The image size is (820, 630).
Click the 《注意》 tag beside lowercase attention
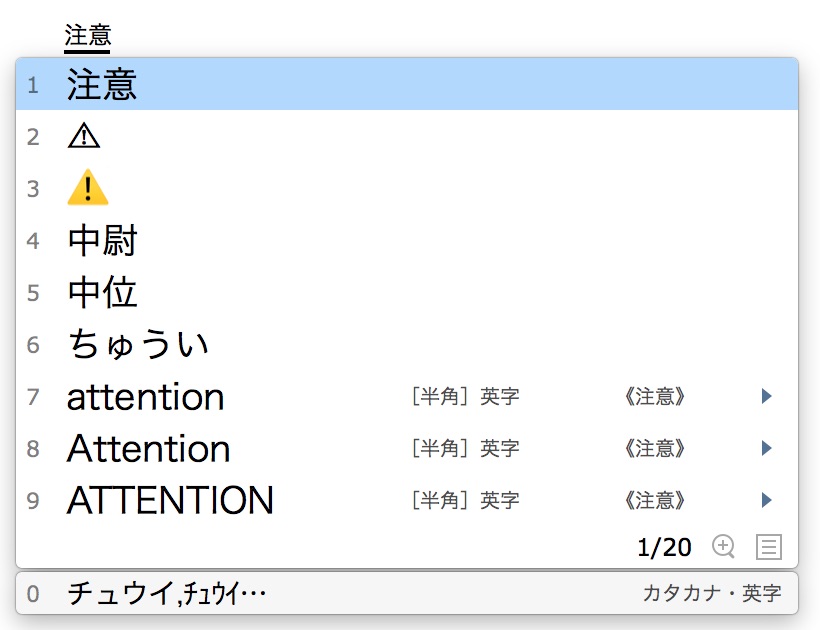[655, 397]
